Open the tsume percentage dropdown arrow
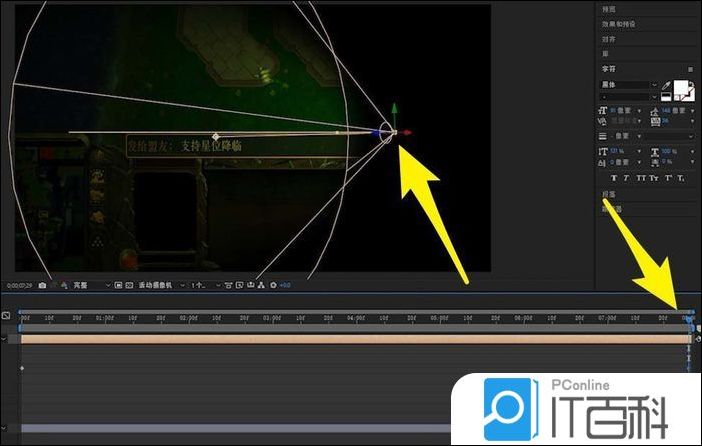The image size is (702, 446). (692, 162)
